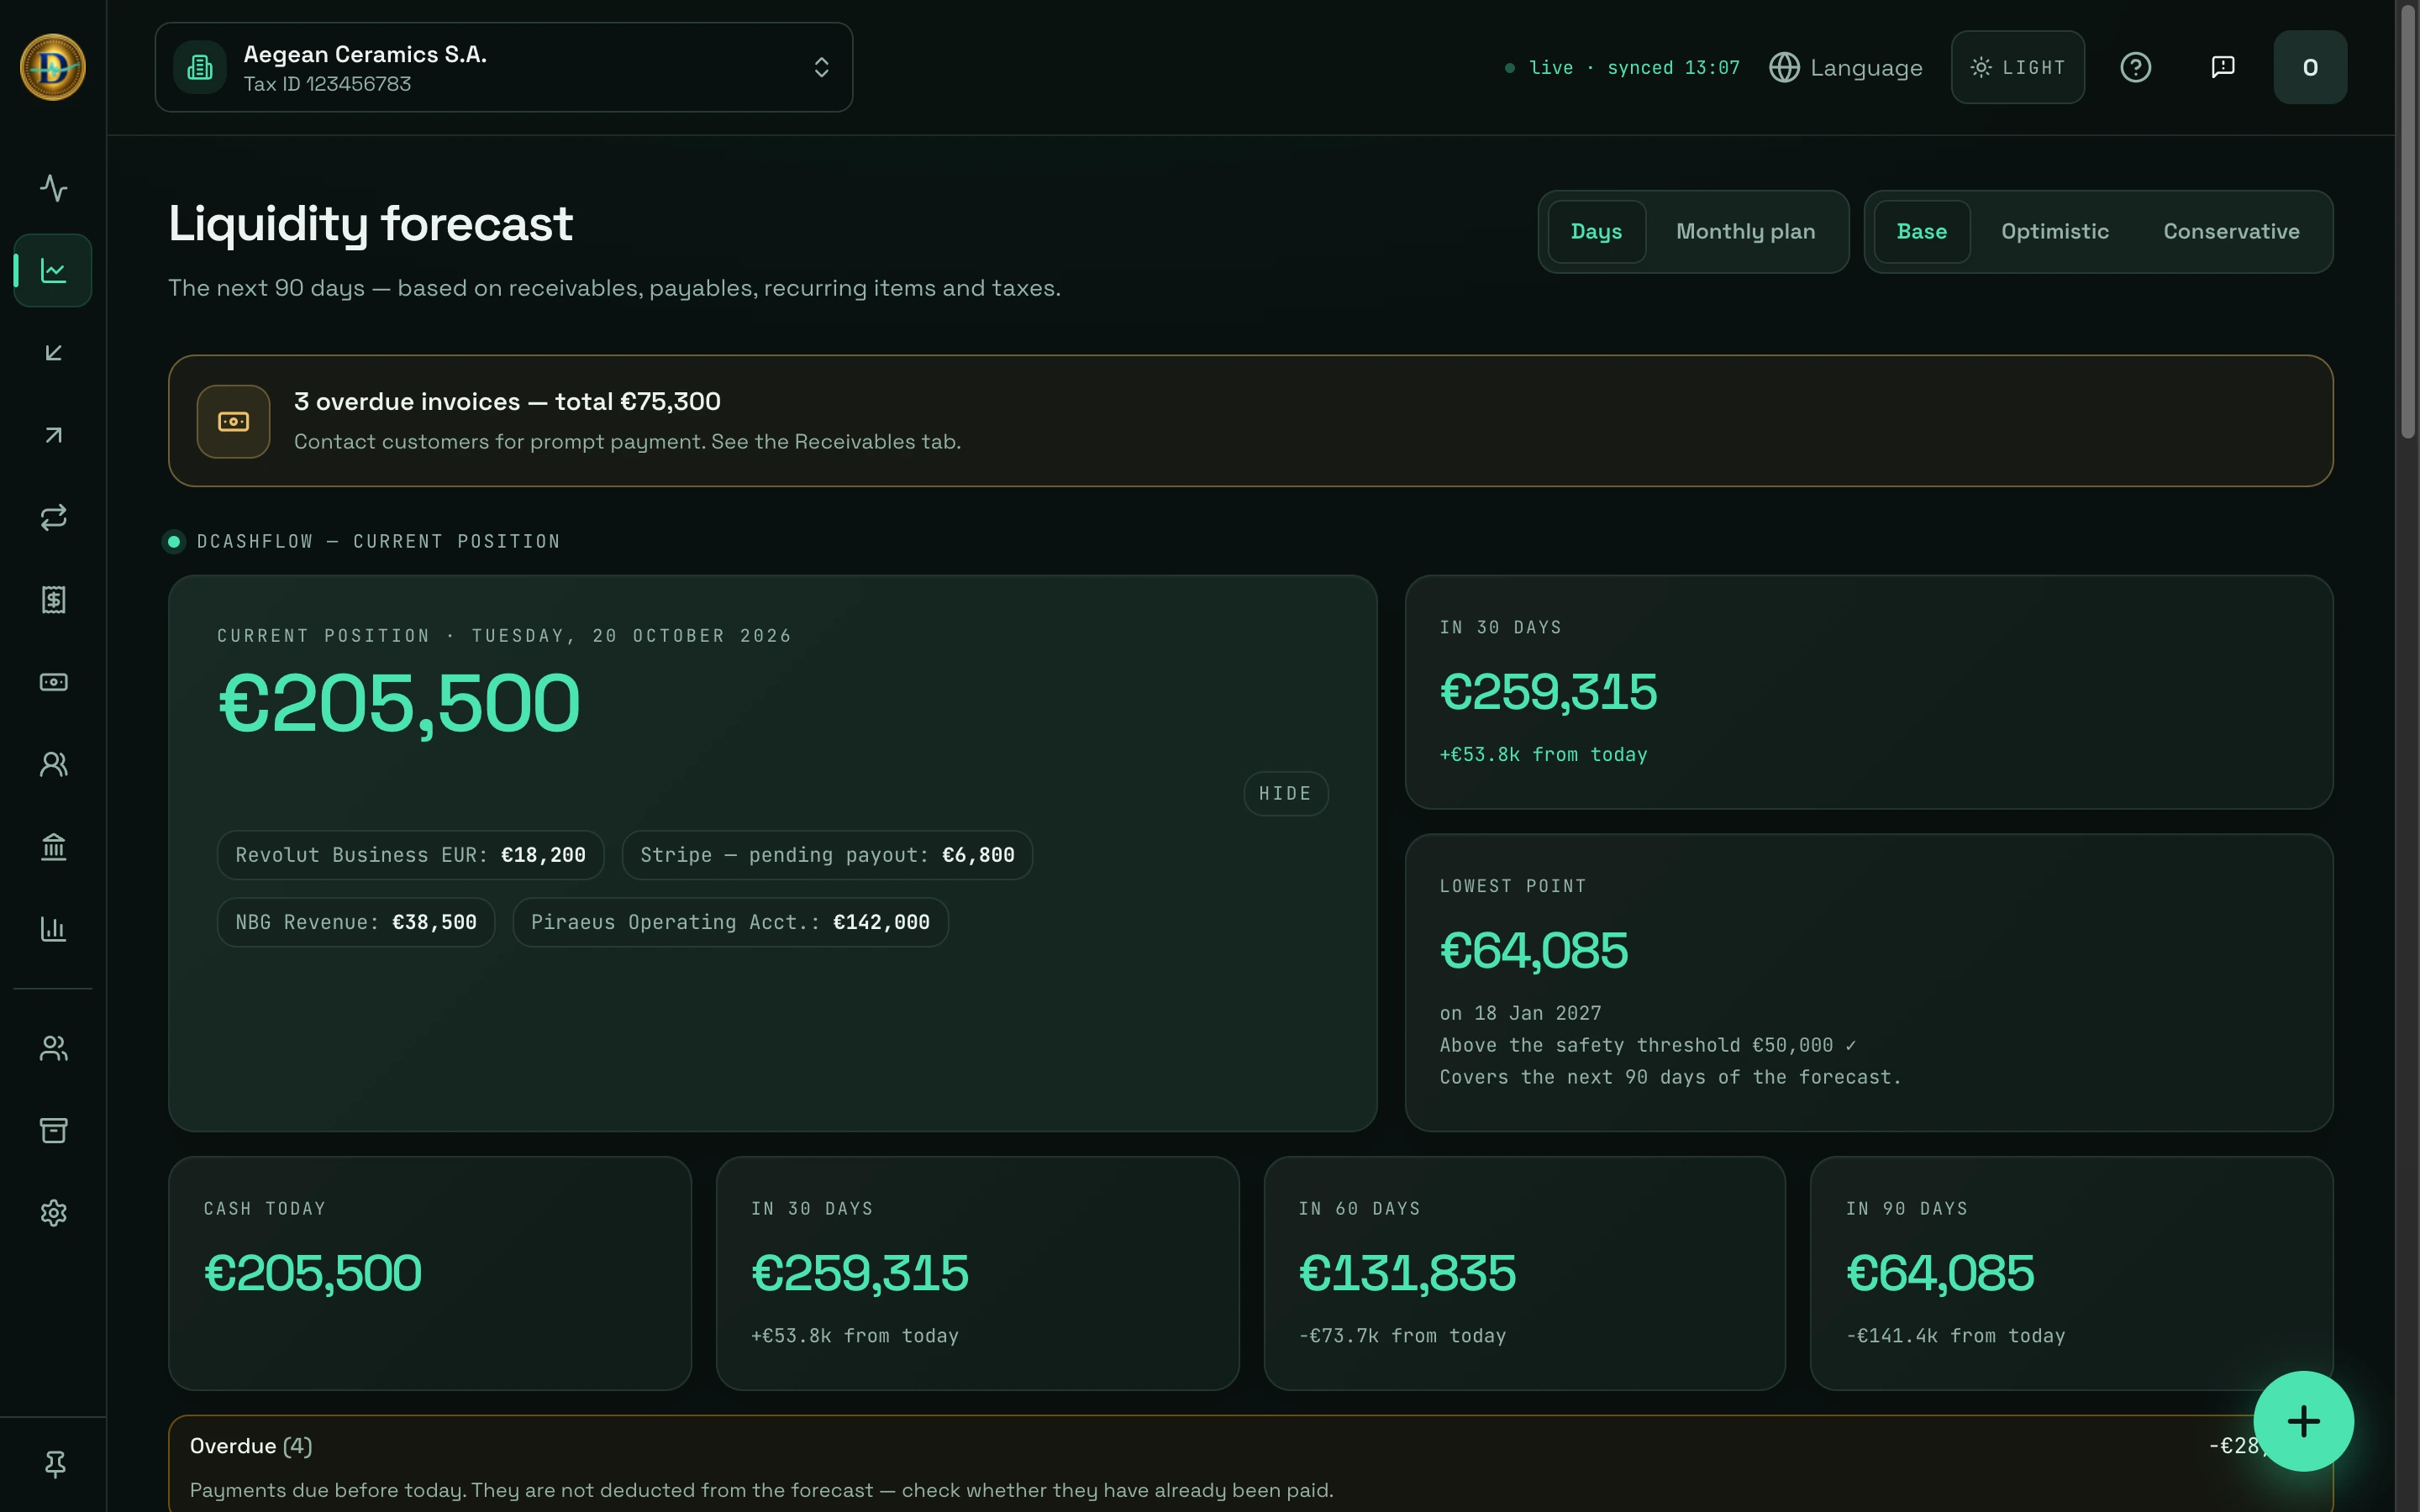Open the outgoing arrow (payables) sidebar icon
Screen dimensions: 2420x1512
53,435
